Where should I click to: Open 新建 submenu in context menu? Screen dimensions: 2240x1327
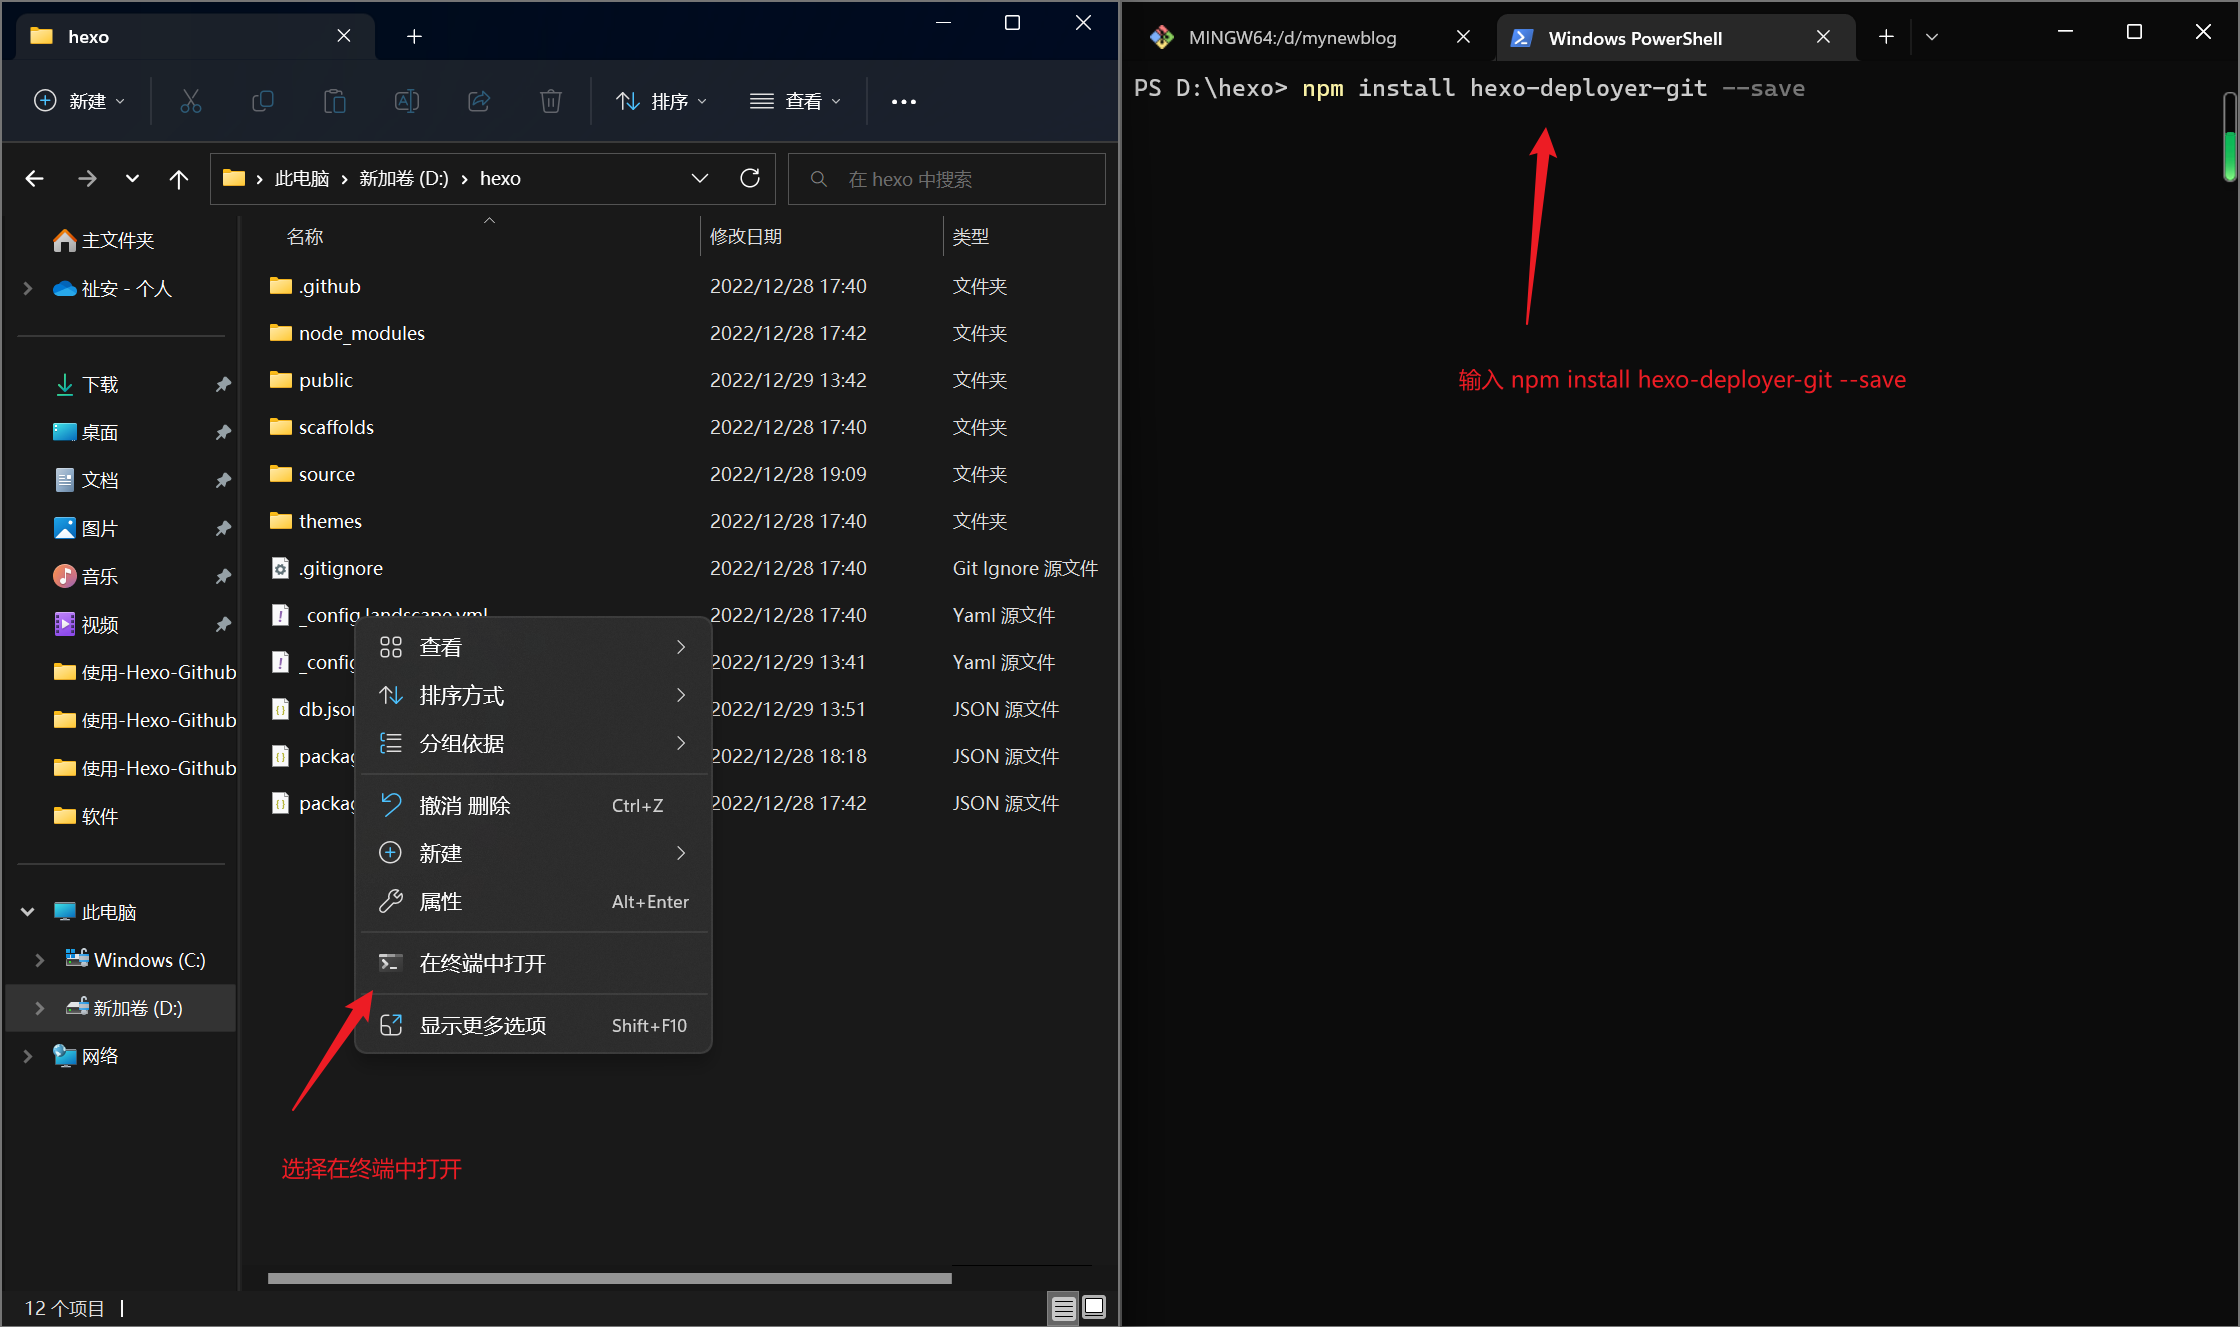pos(533,853)
